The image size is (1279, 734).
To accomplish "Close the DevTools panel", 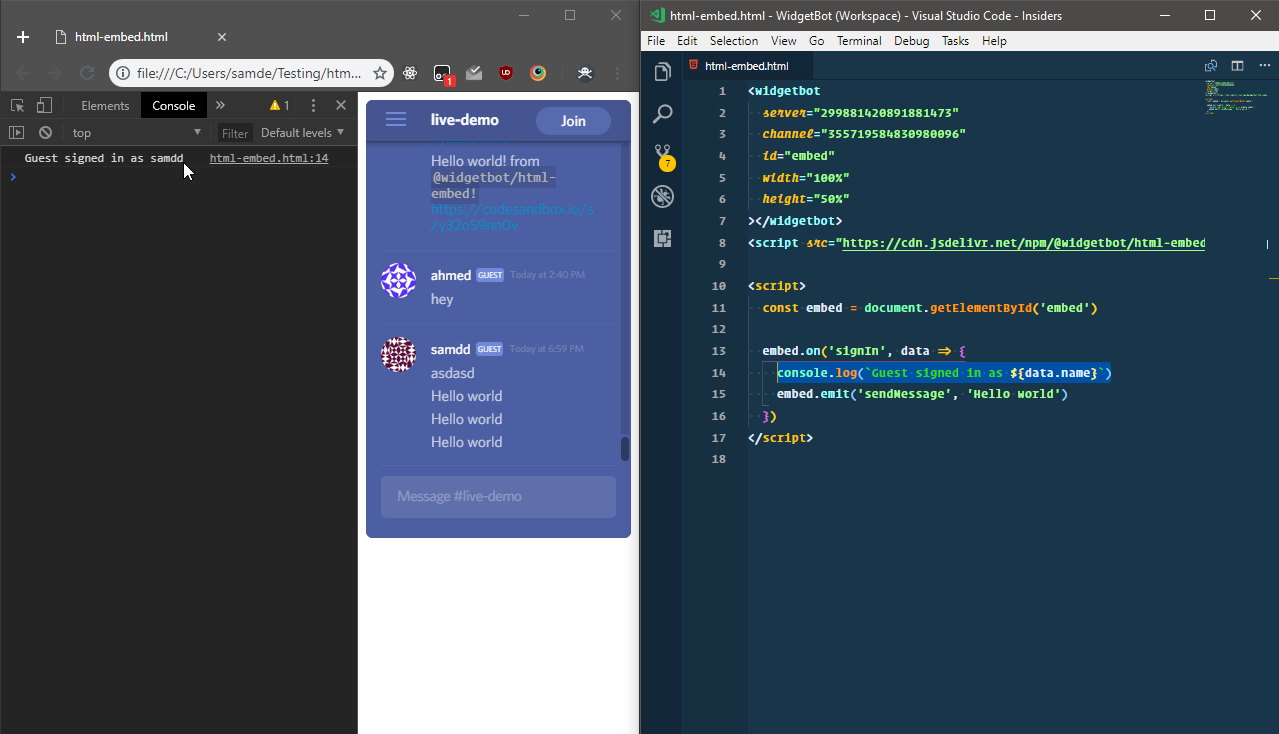I will click(x=341, y=105).
